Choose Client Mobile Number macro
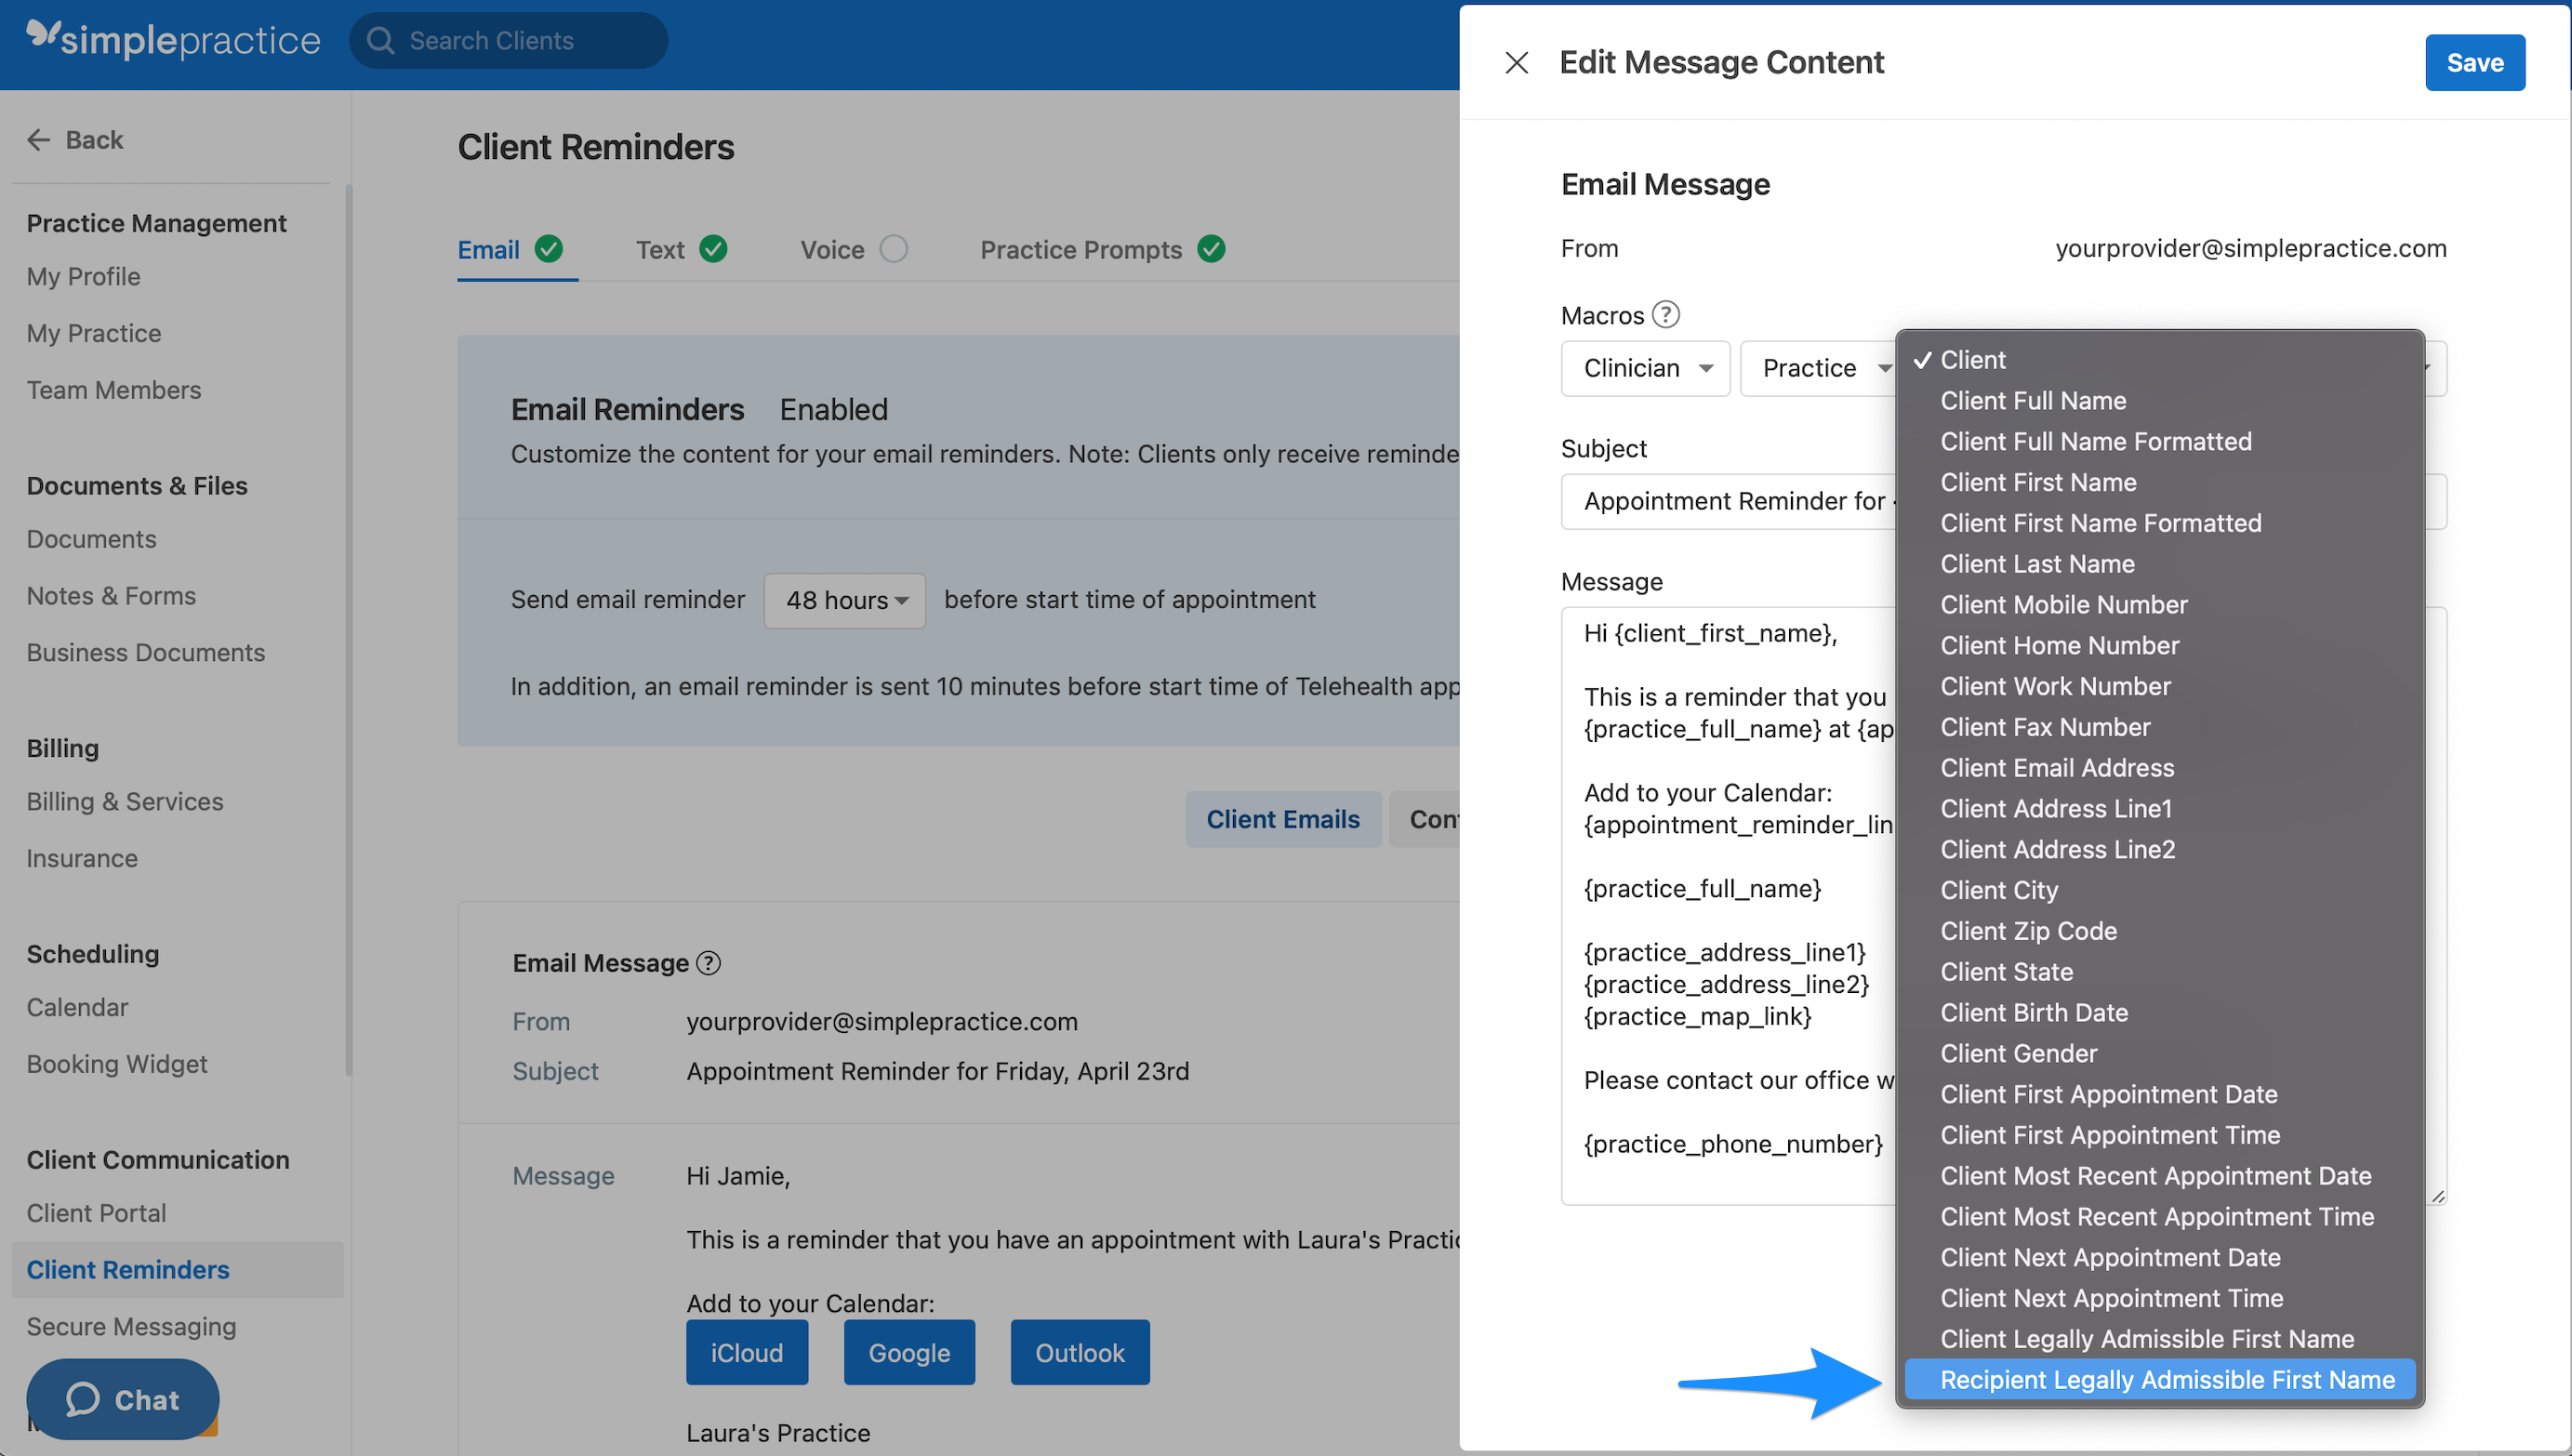 point(2160,605)
